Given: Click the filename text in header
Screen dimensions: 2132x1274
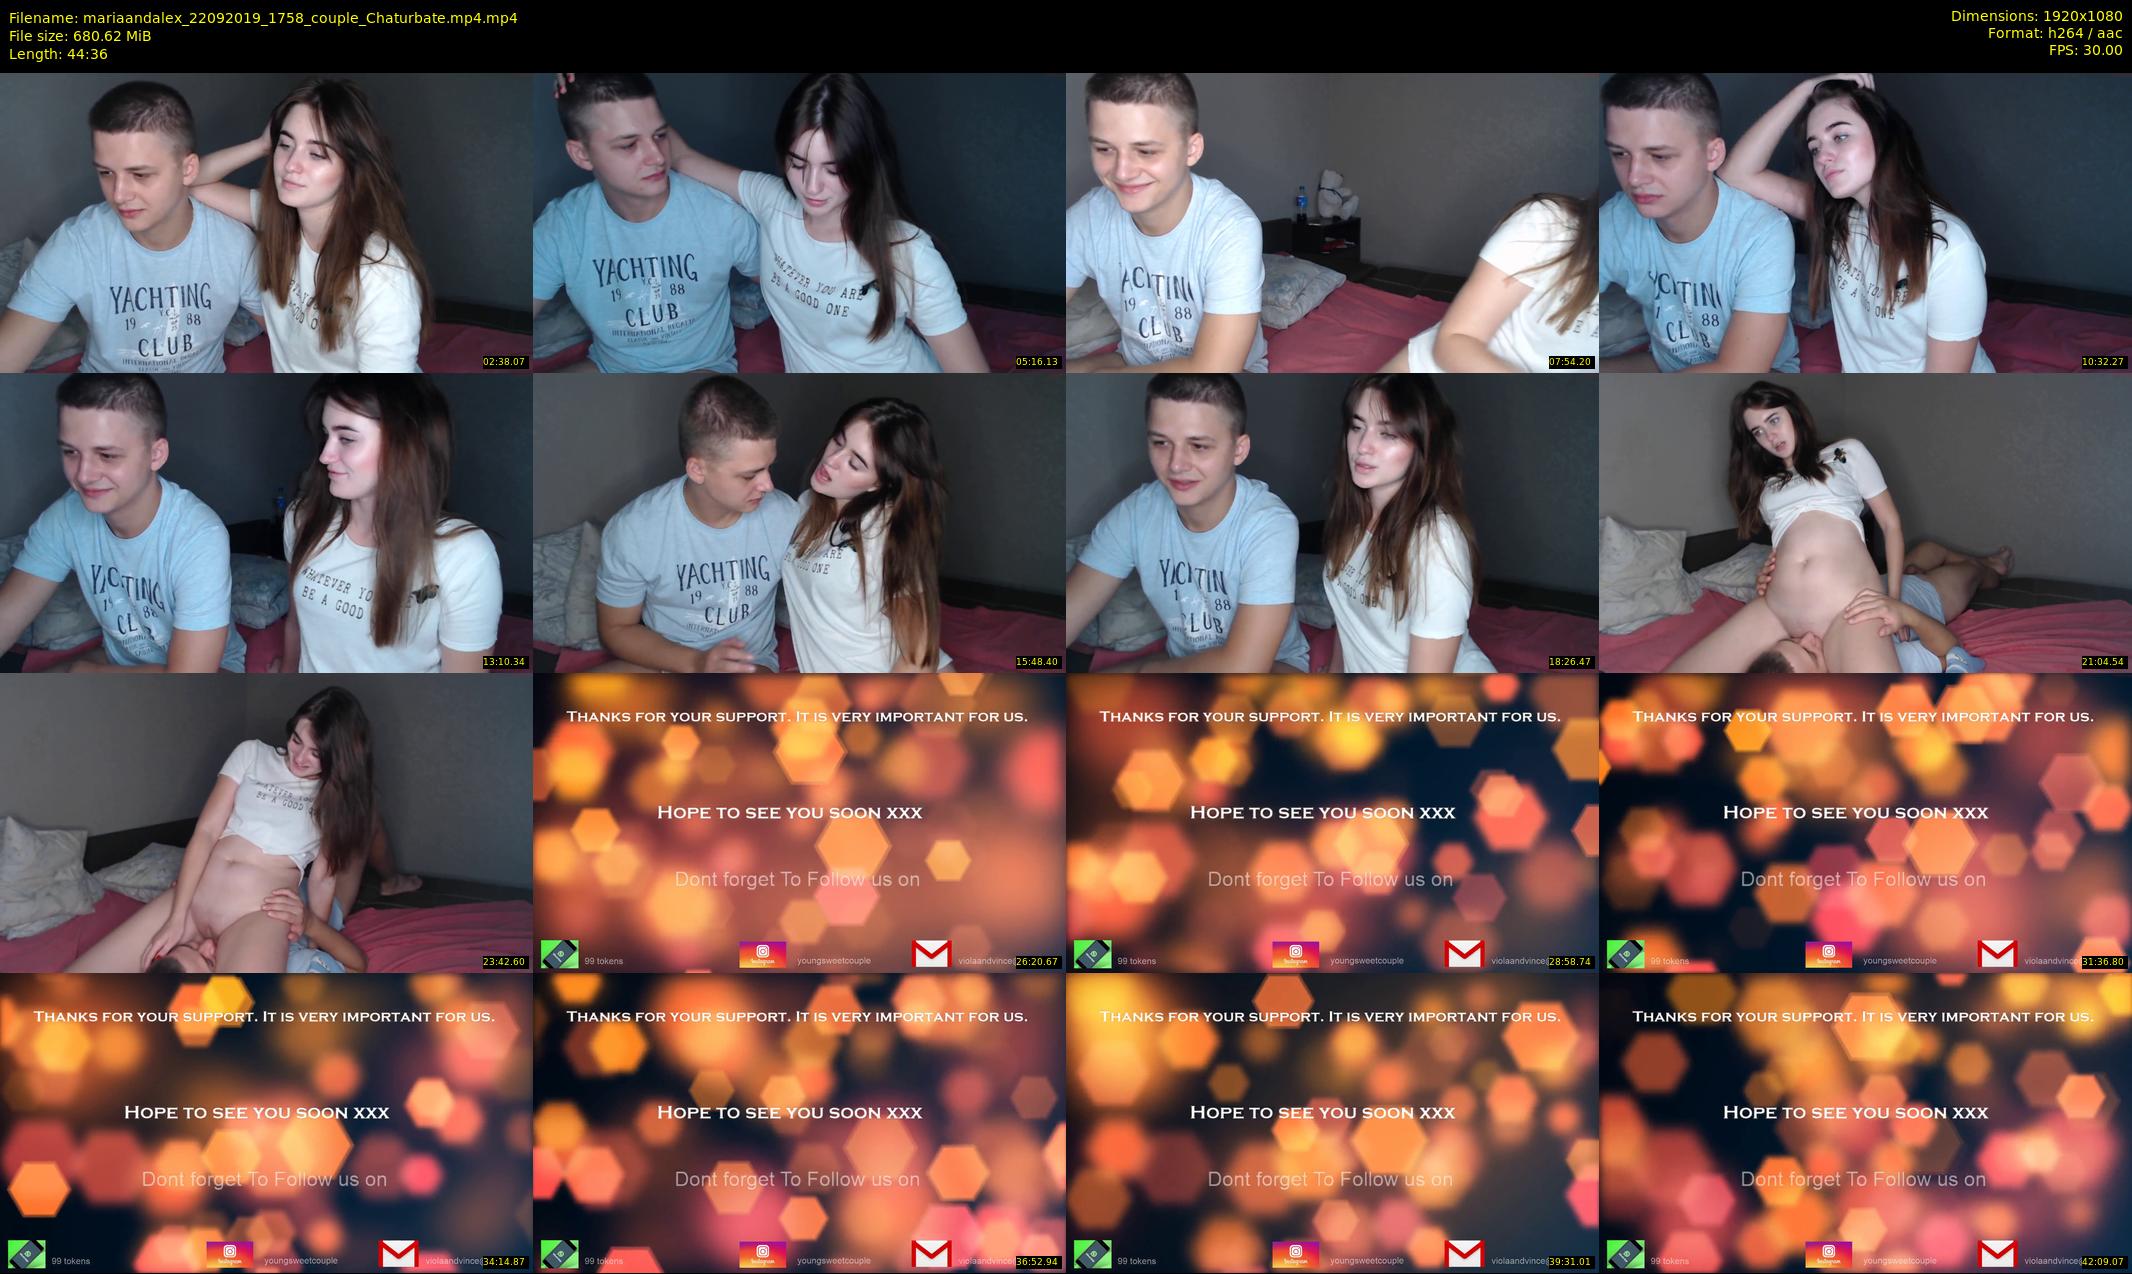Looking at the screenshot, I should point(263,17).
